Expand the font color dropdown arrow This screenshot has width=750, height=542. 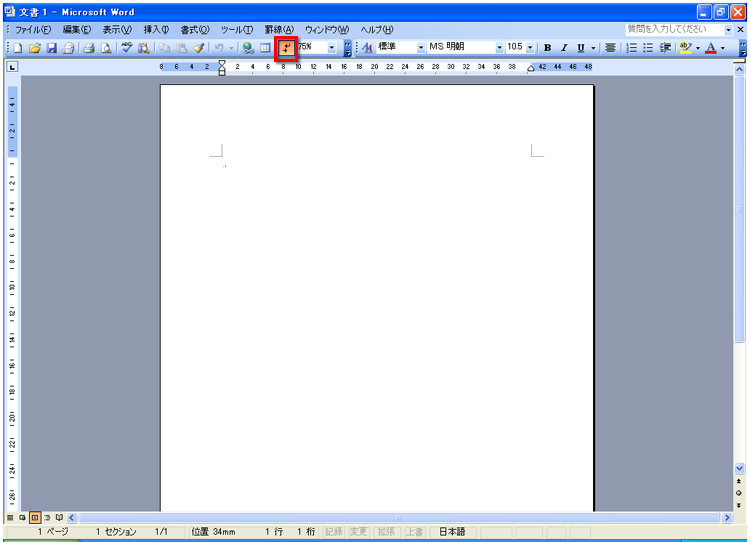point(723,47)
